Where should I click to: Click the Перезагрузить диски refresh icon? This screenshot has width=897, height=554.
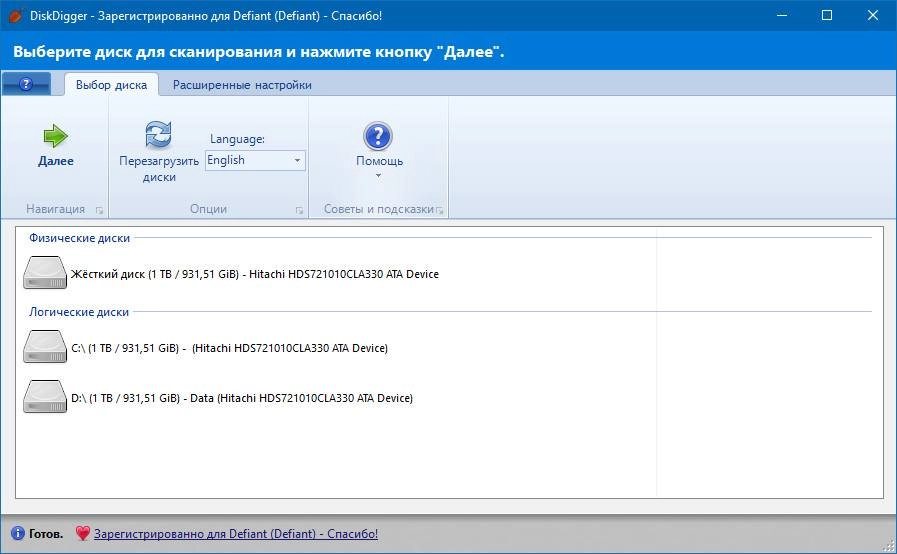click(x=158, y=134)
